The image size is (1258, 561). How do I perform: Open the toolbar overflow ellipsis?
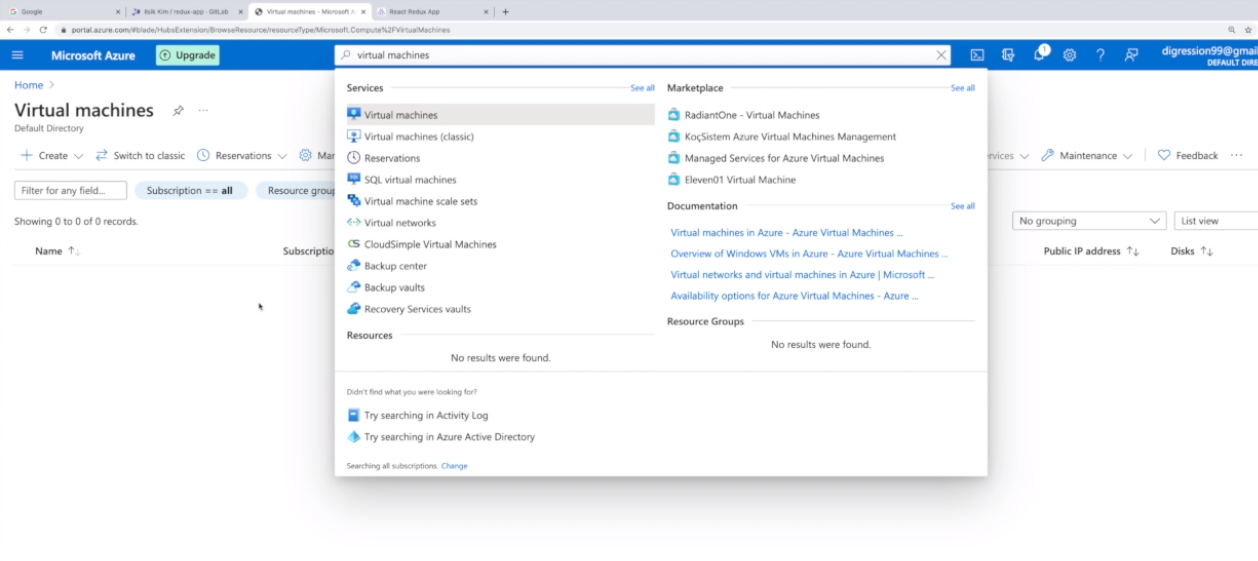point(1237,156)
